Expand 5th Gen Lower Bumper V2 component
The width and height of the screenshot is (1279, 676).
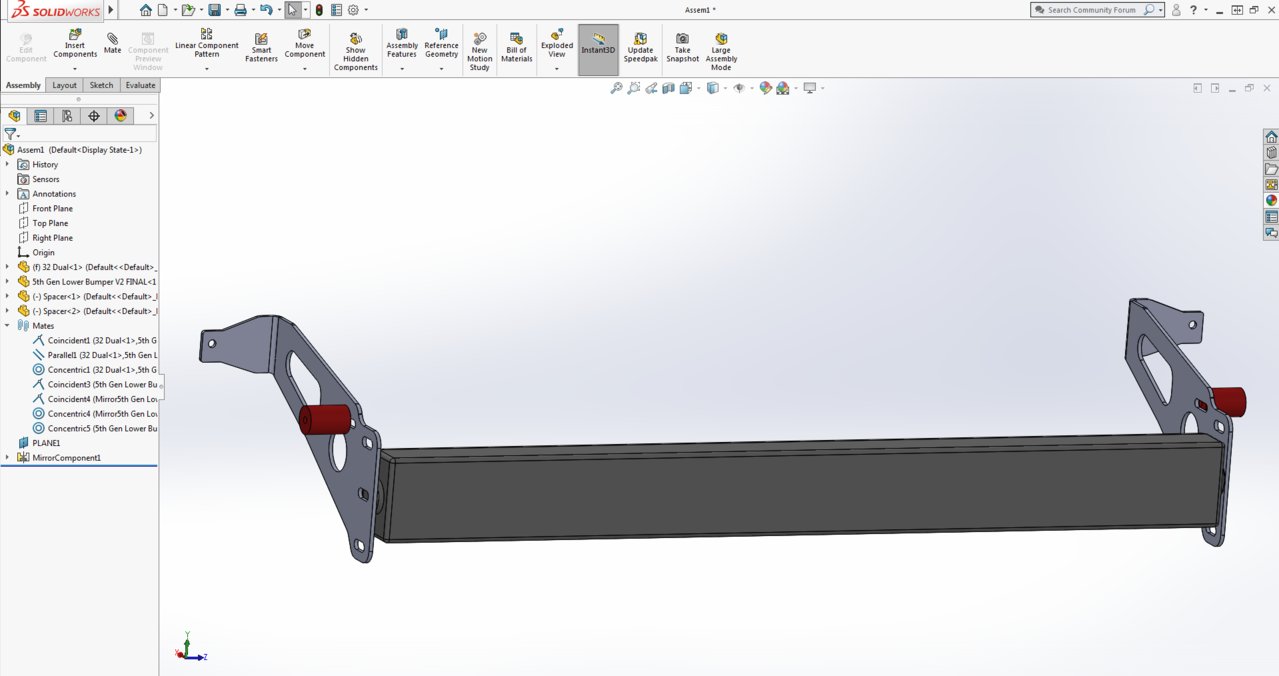(x=7, y=282)
